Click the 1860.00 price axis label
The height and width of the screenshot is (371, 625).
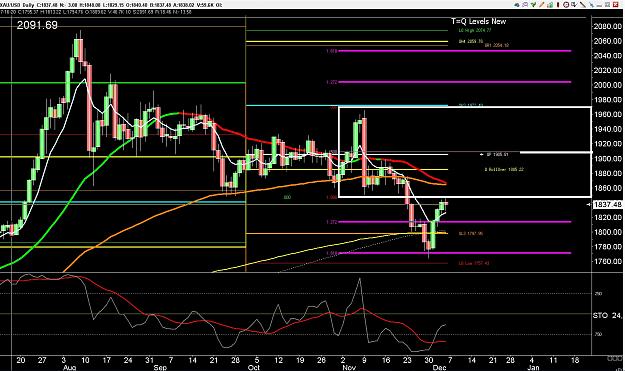(607, 188)
